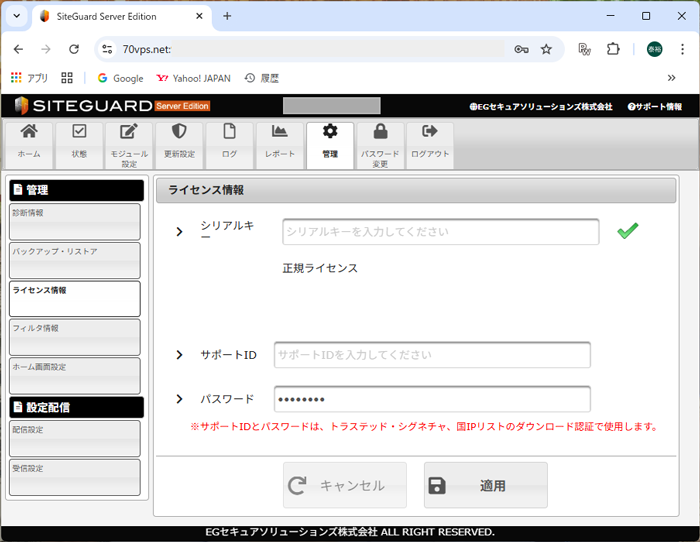The image size is (700, 542).
Task: Expand the パスワード chevron
Action: point(179,399)
